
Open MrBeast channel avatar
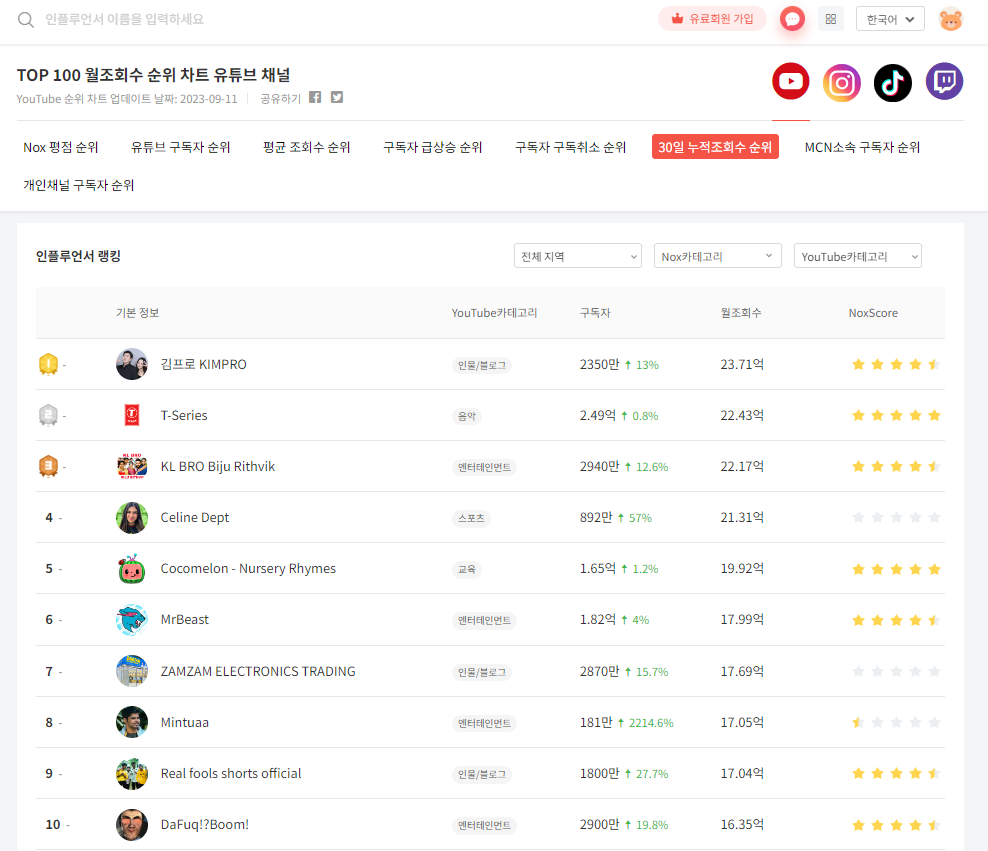132,620
